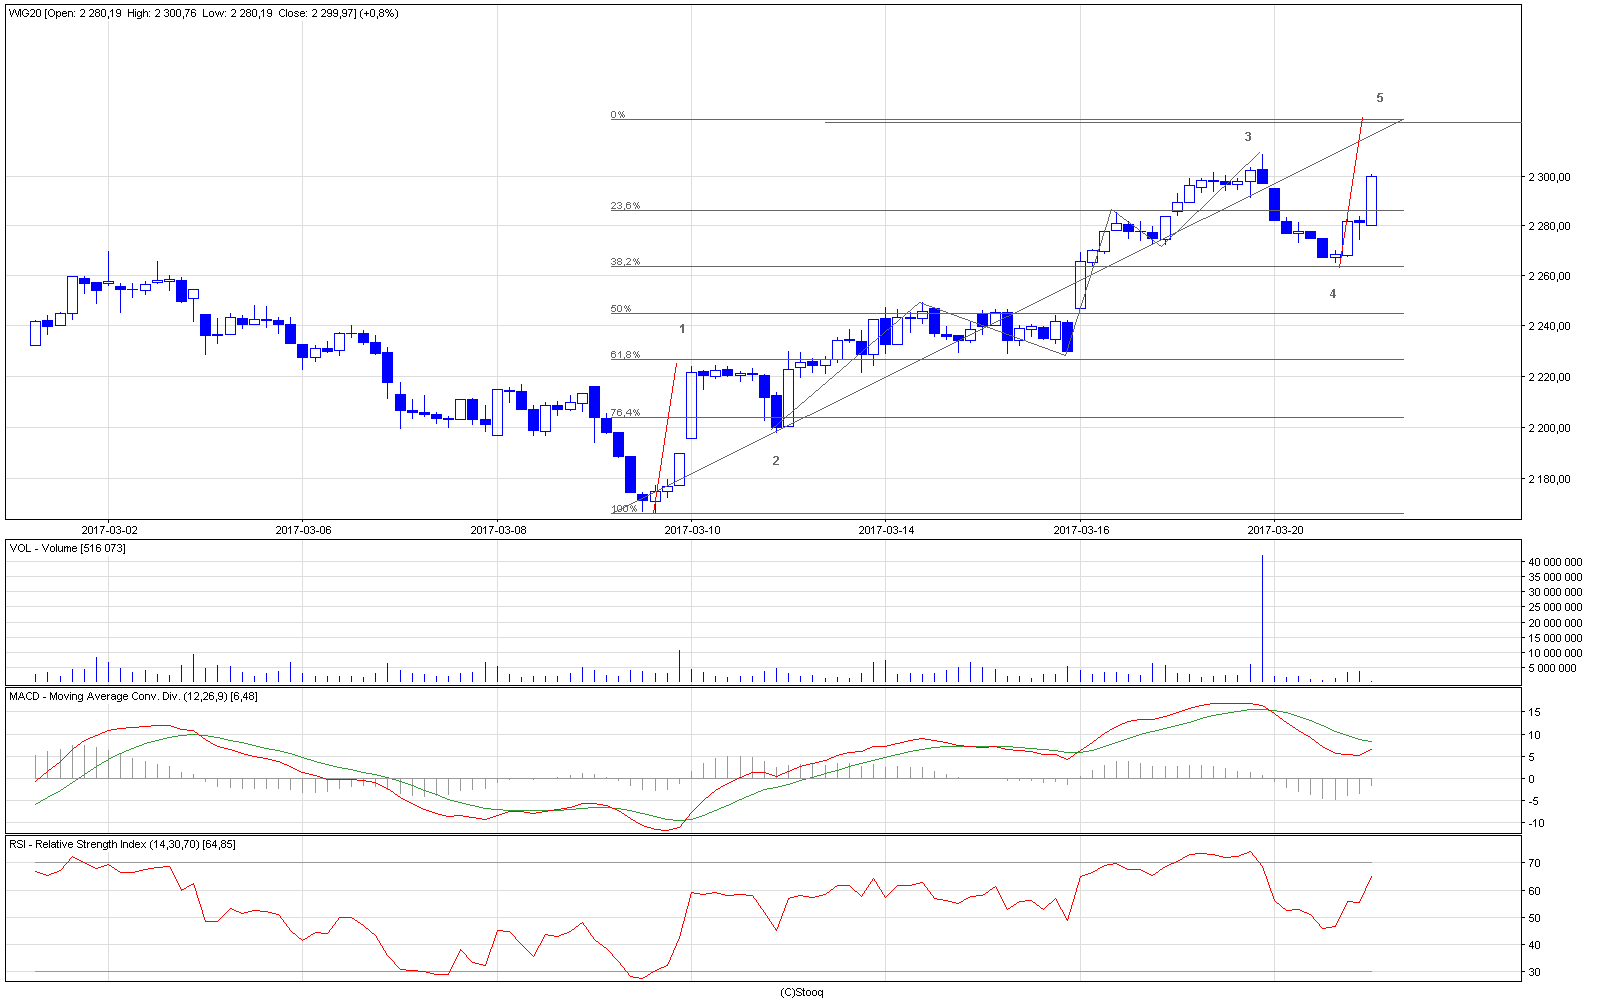The image size is (1600, 1000).
Task: Select the 50% Fibonacci level label
Action: pyautogui.click(x=621, y=309)
